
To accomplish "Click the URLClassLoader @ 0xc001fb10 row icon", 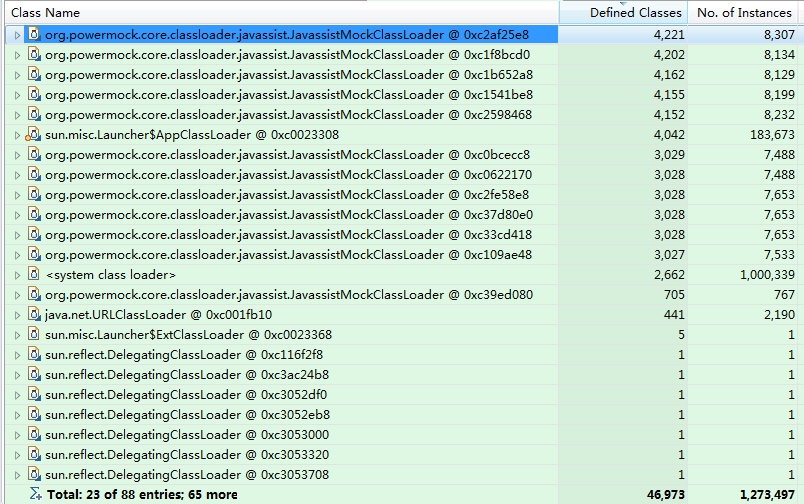I will coord(34,314).
